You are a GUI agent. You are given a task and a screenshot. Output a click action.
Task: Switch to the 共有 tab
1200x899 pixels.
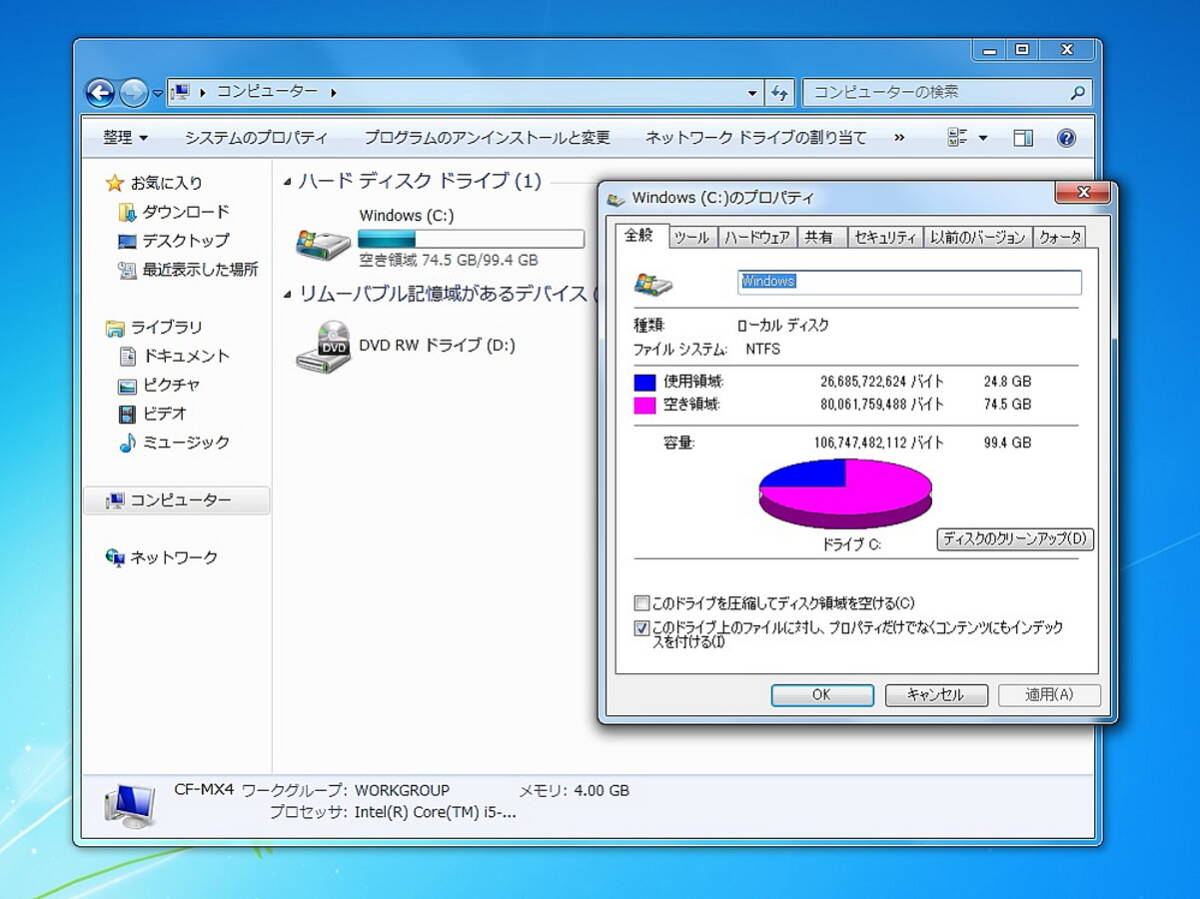820,237
